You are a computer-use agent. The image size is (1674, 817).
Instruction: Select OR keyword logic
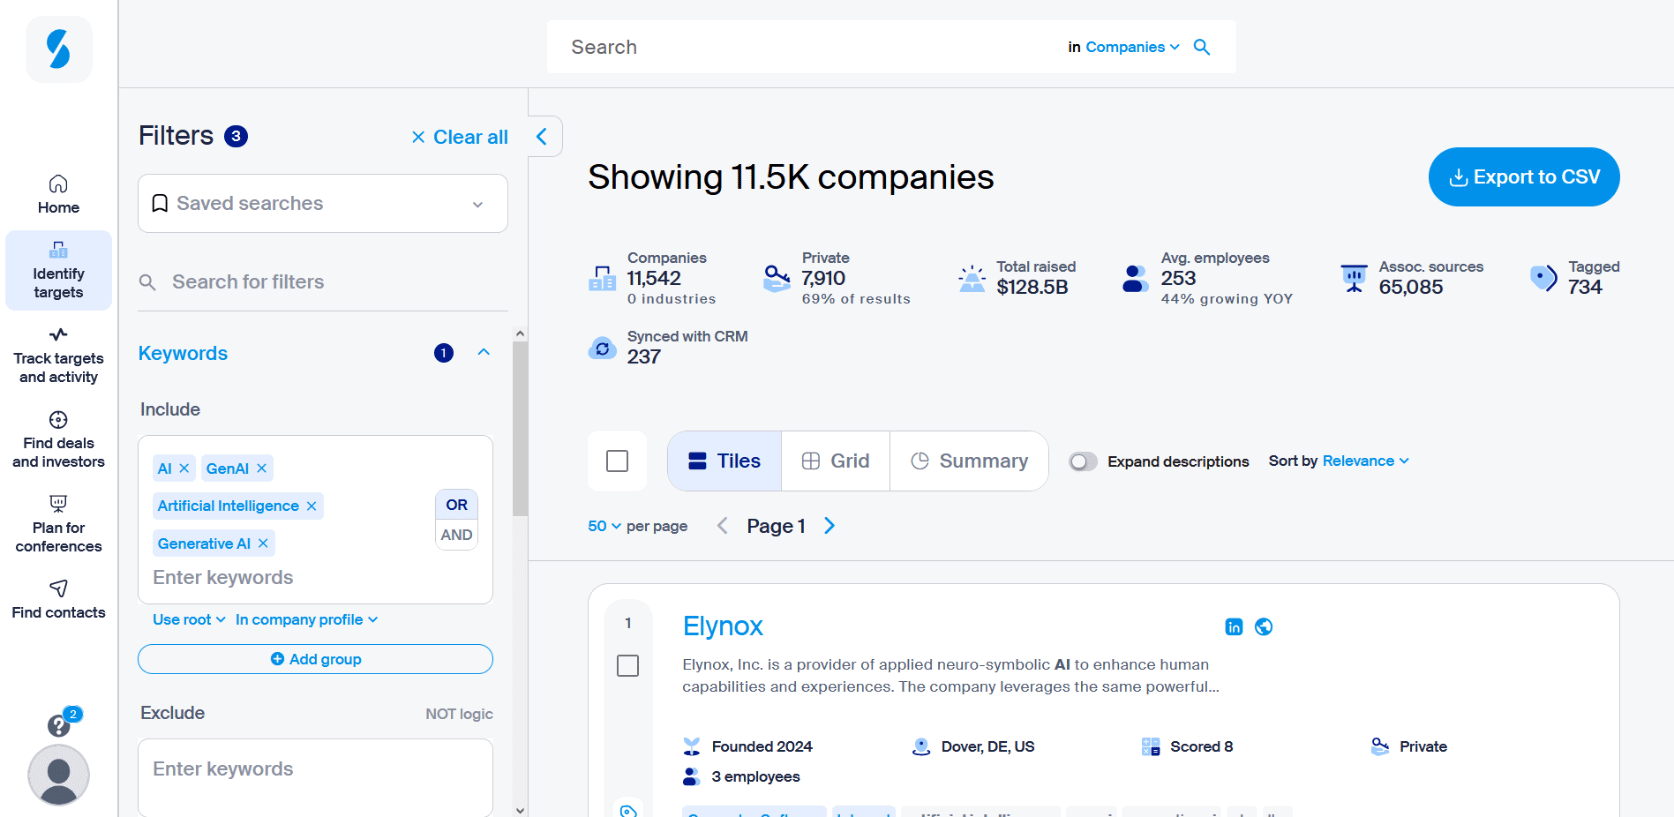tap(456, 505)
